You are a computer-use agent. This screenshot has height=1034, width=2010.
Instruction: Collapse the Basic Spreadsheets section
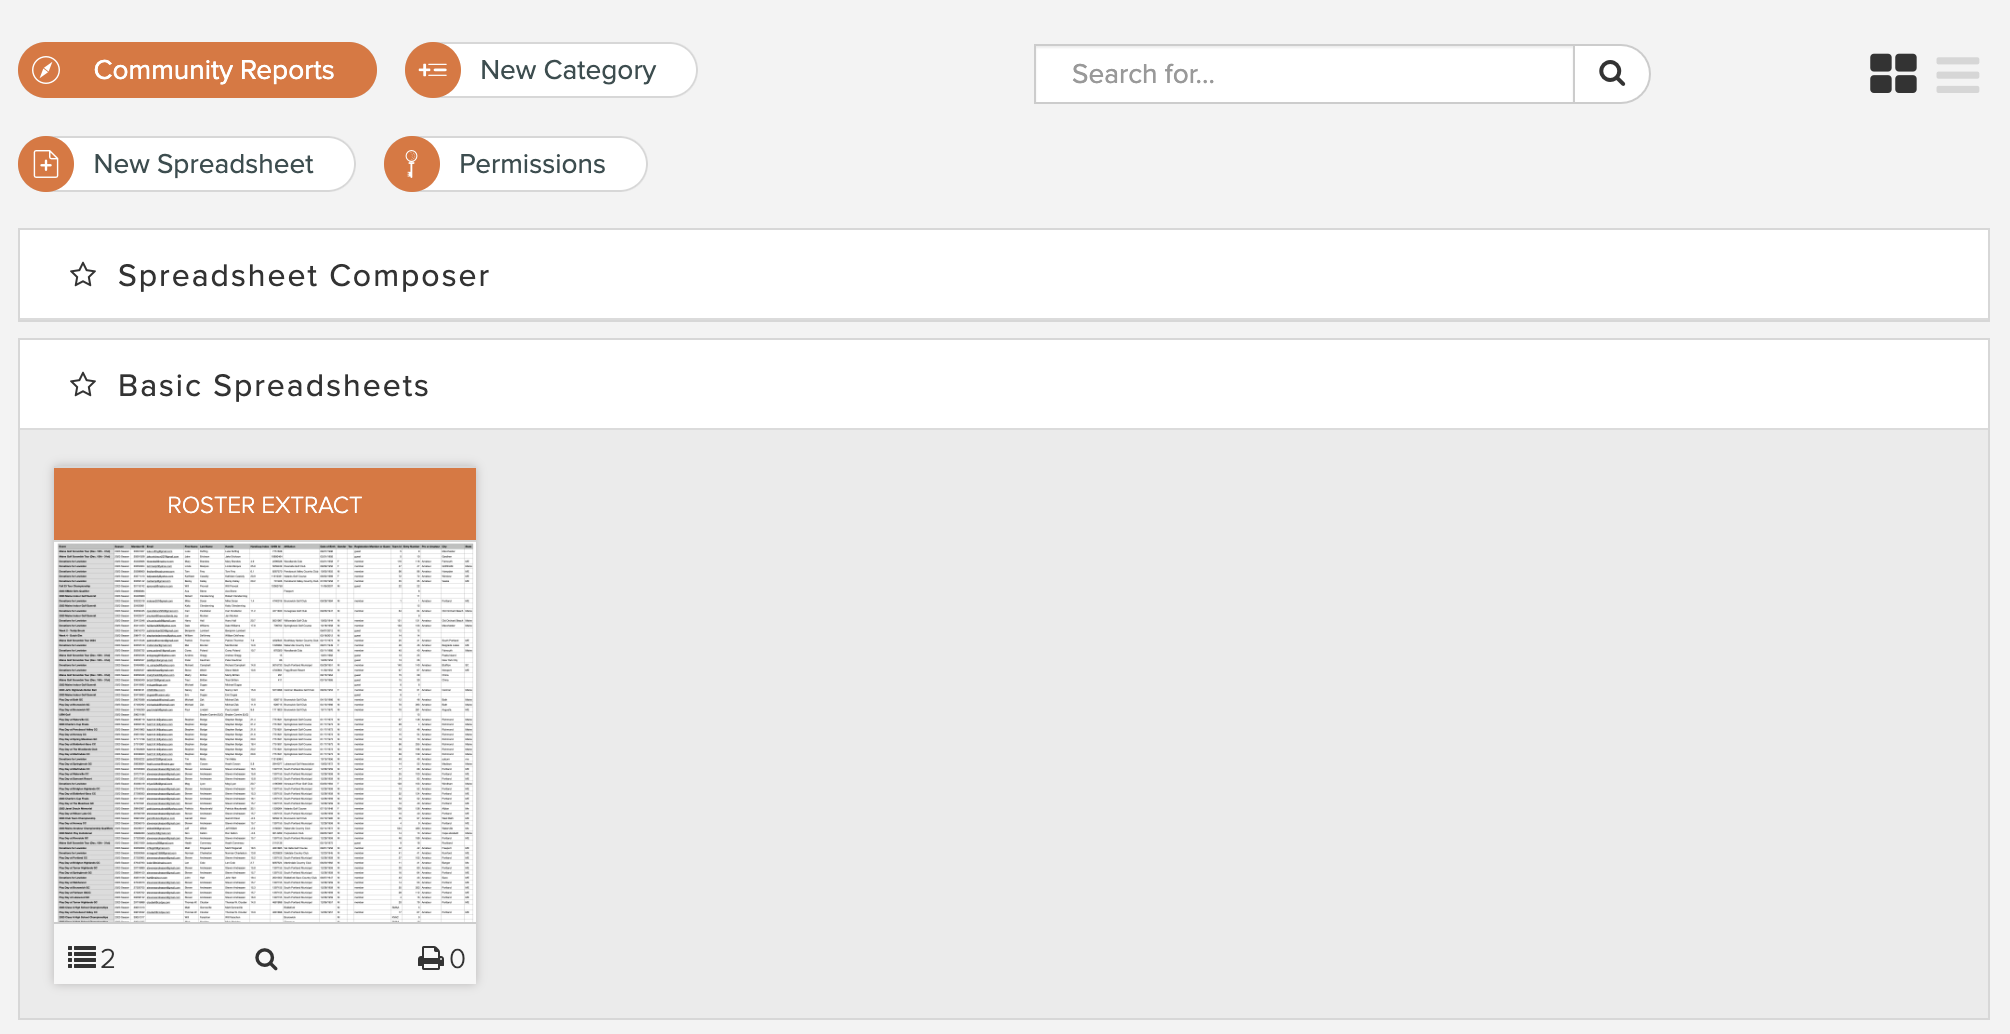273,385
